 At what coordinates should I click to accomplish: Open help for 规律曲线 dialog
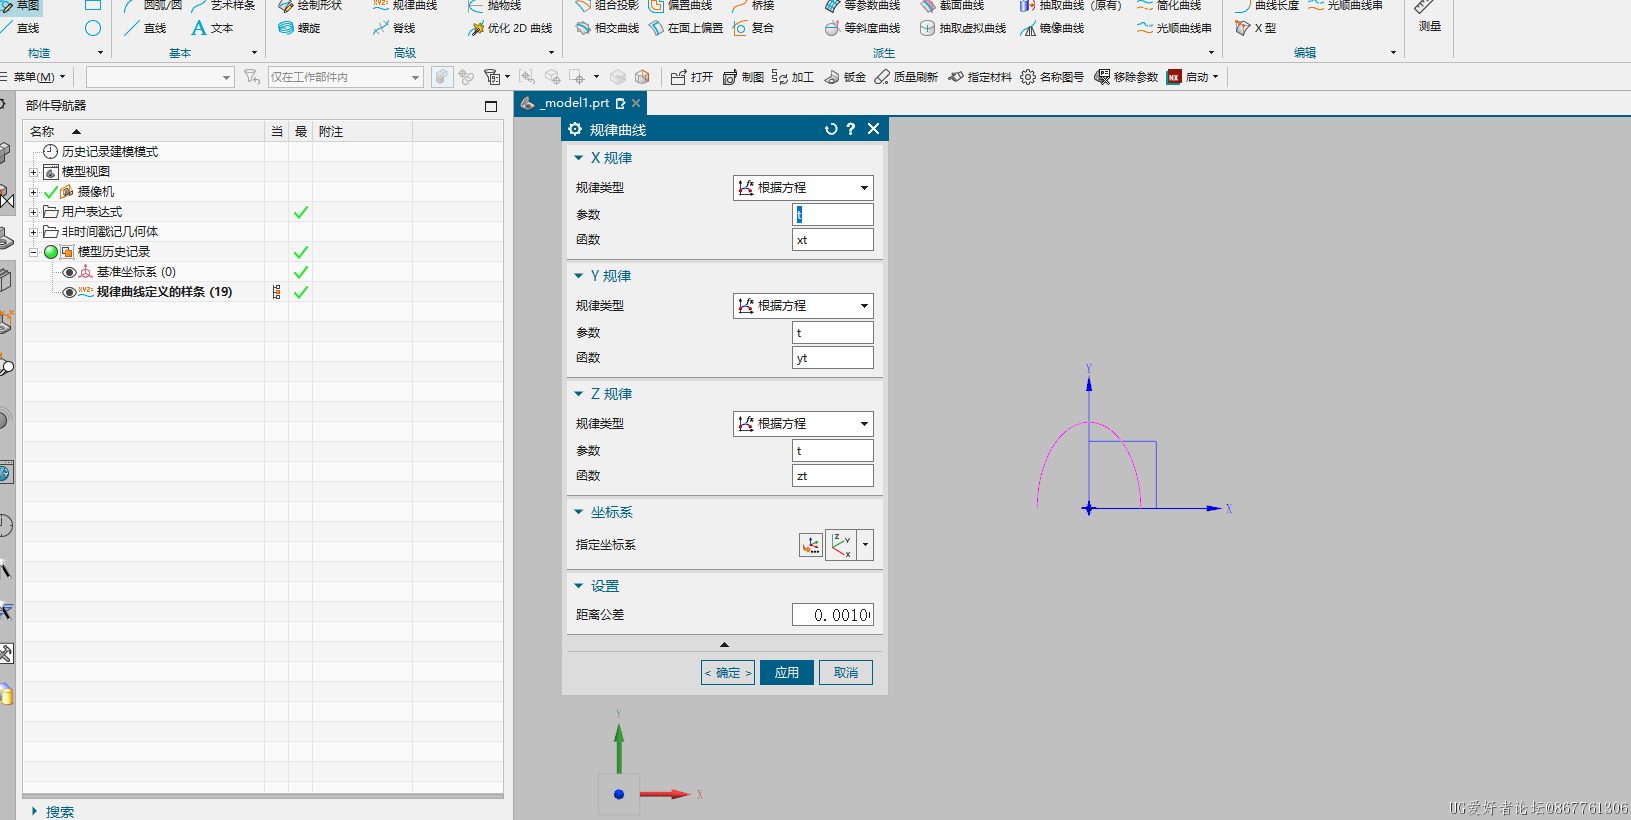click(851, 129)
